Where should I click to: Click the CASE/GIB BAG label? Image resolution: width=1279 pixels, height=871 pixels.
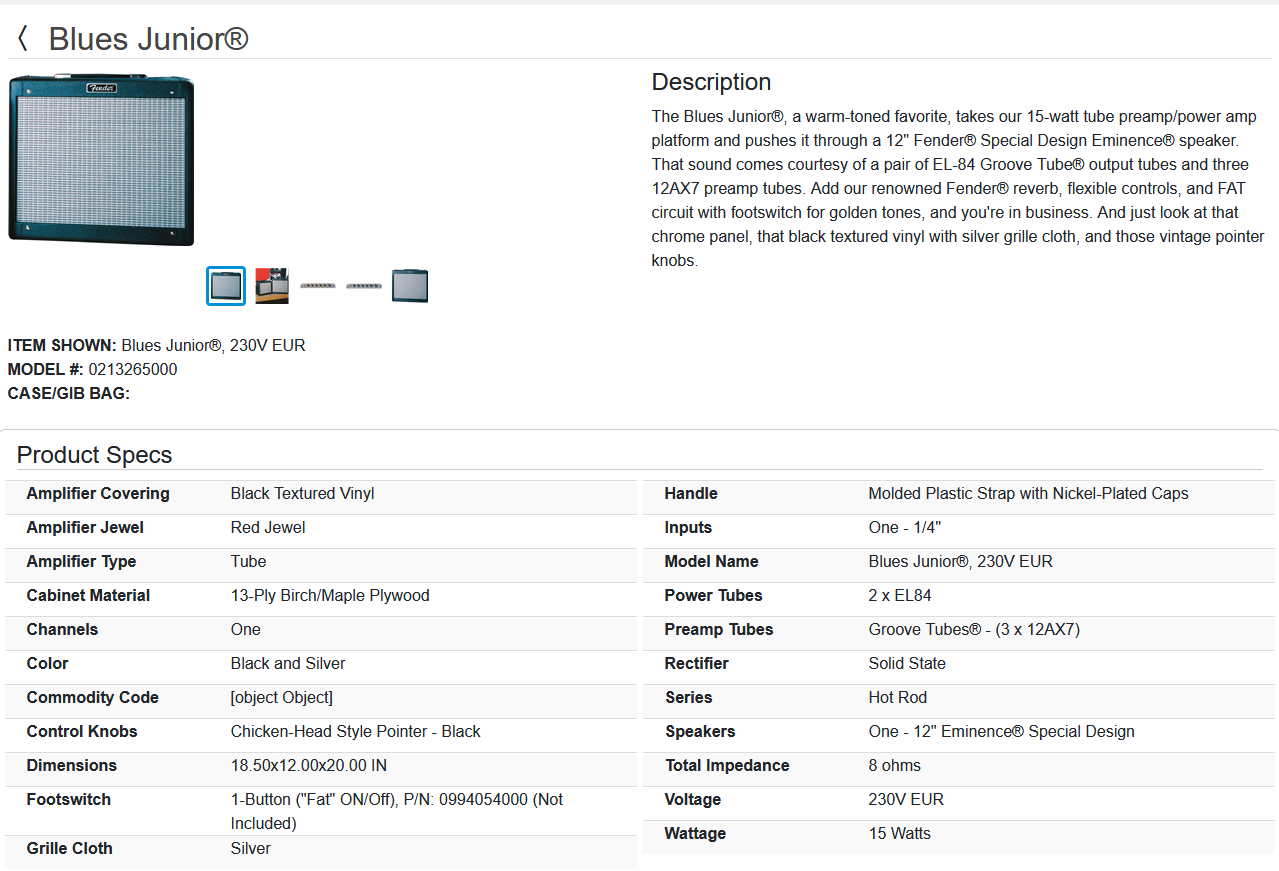(69, 393)
